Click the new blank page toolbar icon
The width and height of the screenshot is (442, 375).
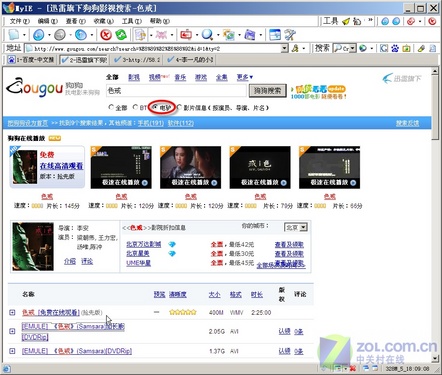coord(14,34)
